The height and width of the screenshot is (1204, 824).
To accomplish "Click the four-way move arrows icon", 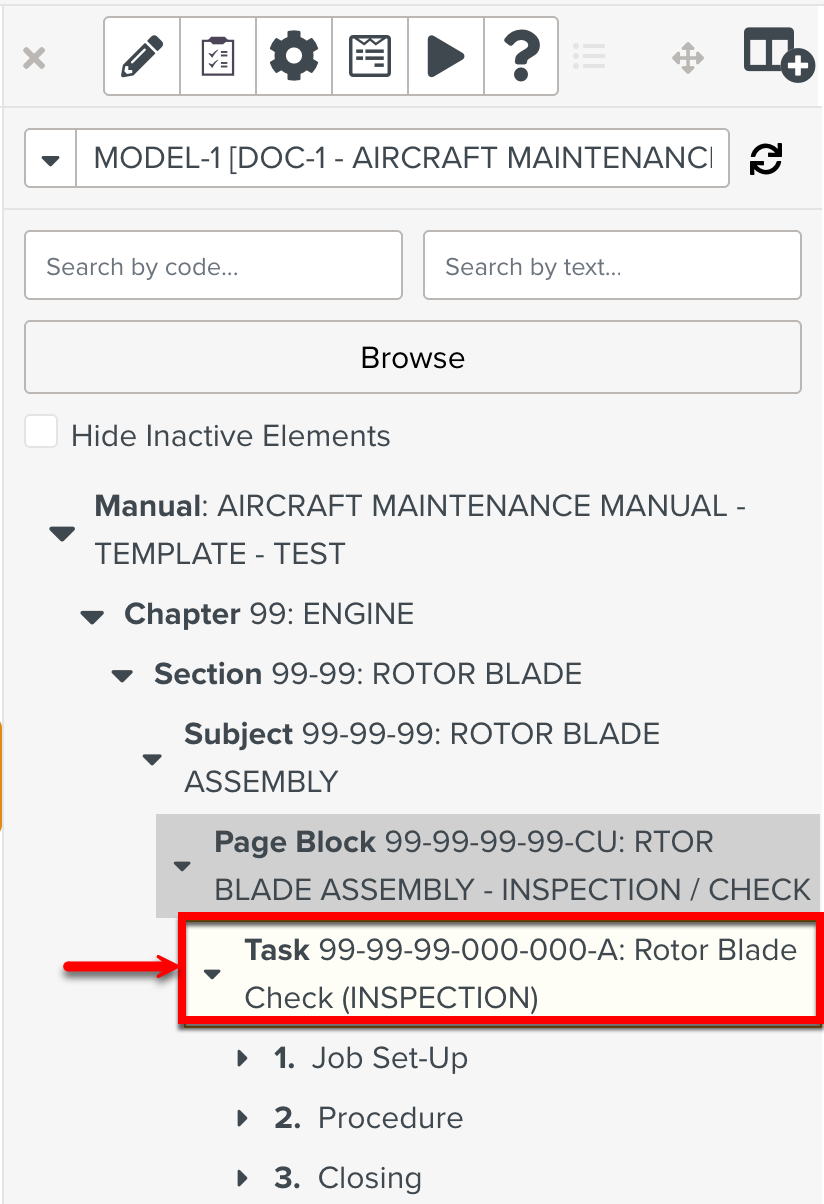I will pyautogui.click(x=688, y=58).
